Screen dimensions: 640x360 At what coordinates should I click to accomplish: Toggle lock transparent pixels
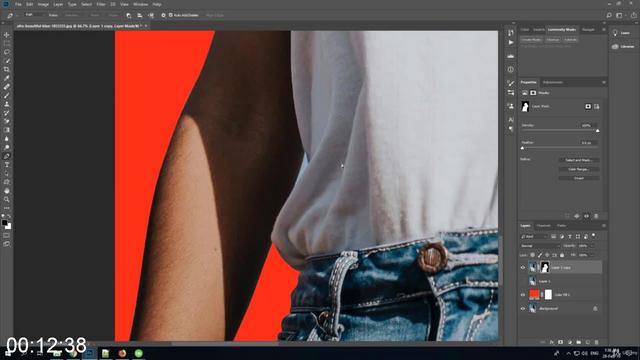[533, 255]
